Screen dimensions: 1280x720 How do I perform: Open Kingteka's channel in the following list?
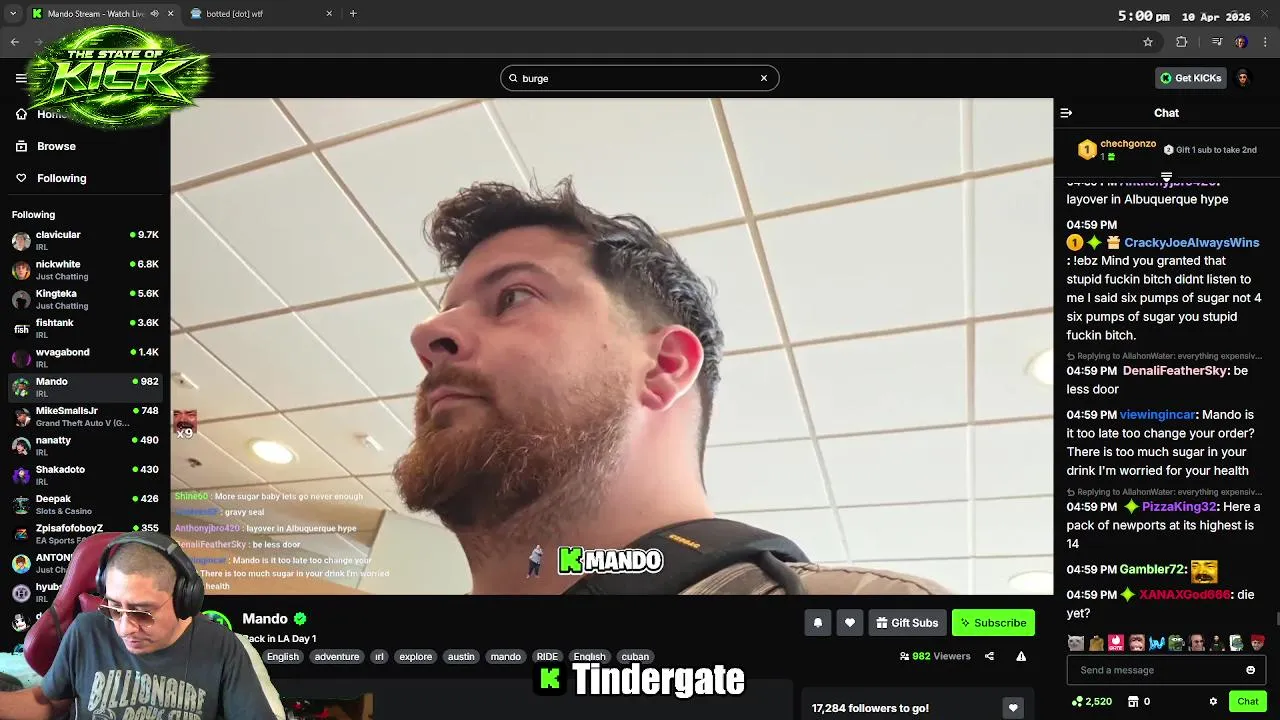click(85, 299)
